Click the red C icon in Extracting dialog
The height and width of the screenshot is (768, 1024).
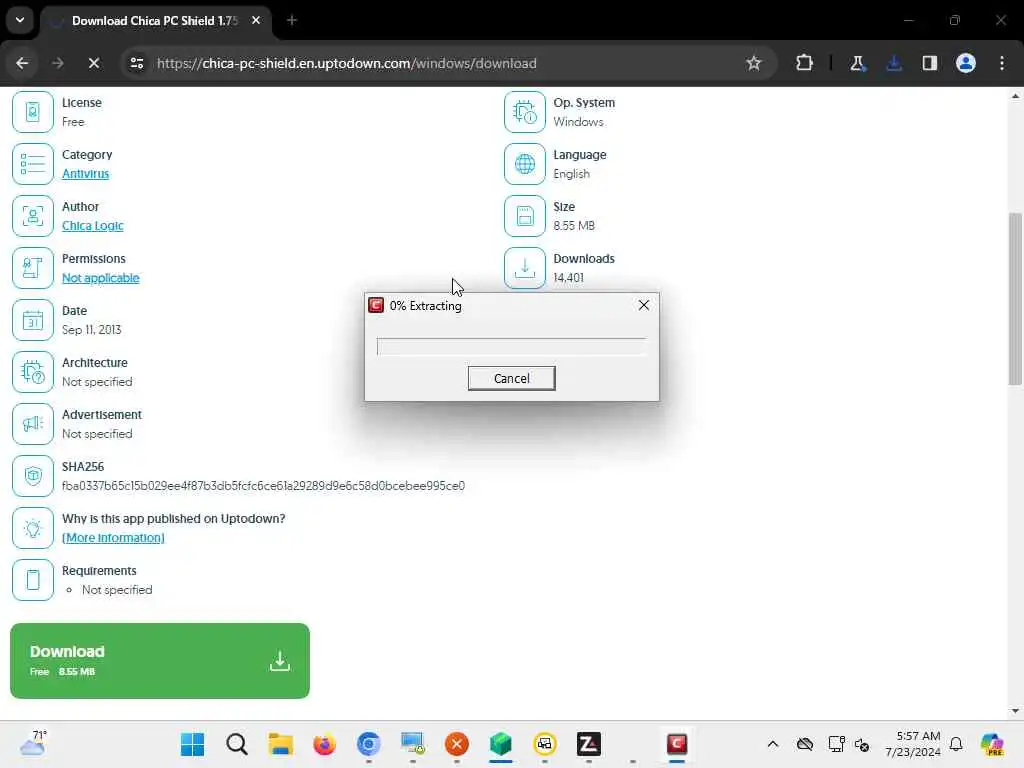(376, 305)
